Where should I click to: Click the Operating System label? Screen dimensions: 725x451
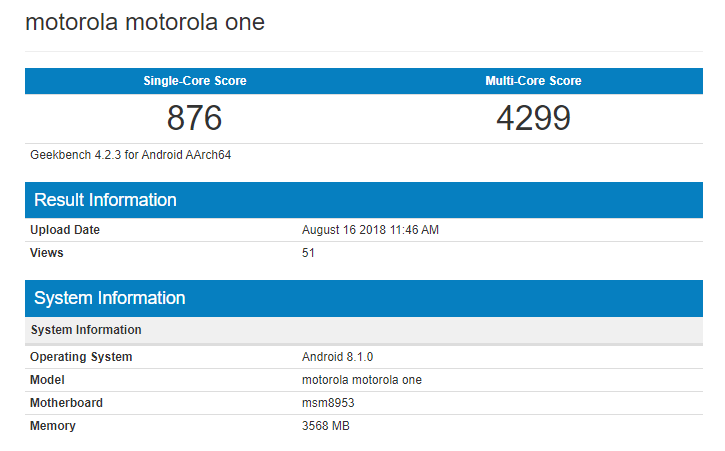click(81, 357)
